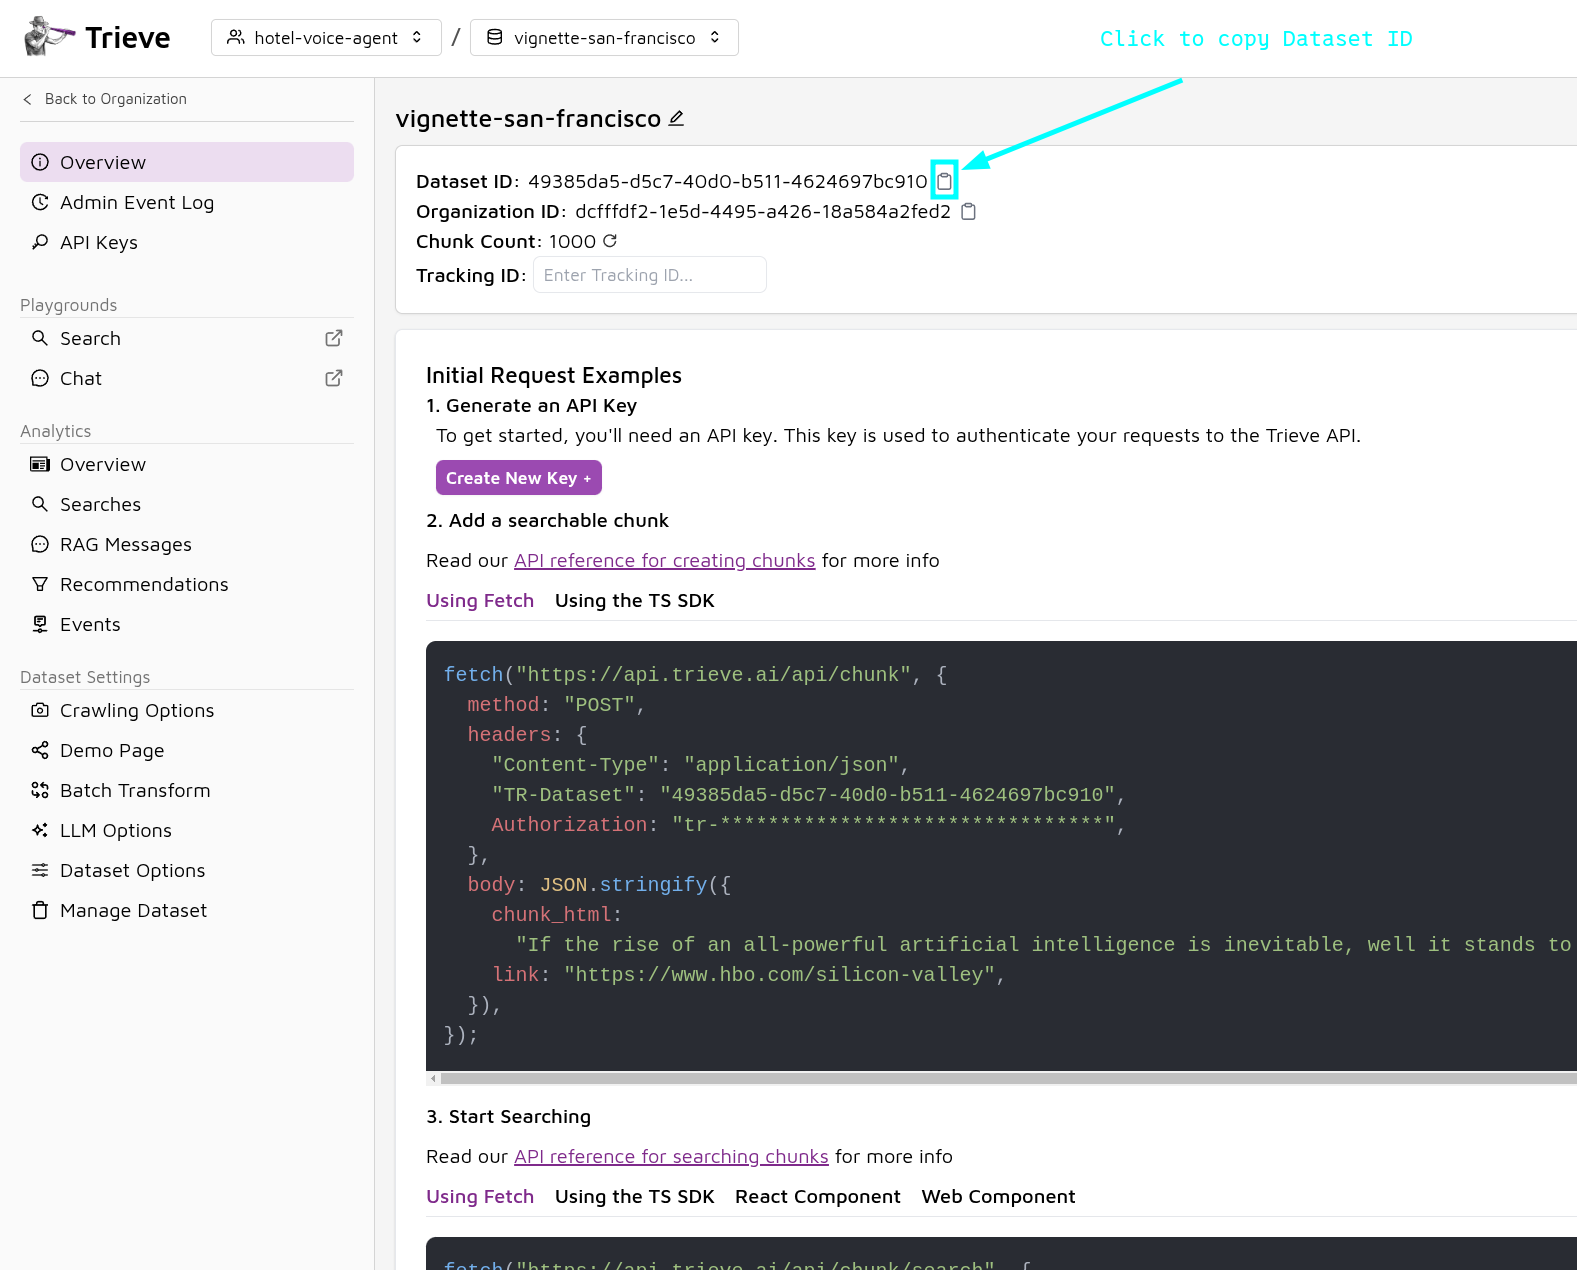Click the scrollbar left arrow under code
Image resolution: width=1577 pixels, height=1270 pixels.
pyautogui.click(x=432, y=1078)
